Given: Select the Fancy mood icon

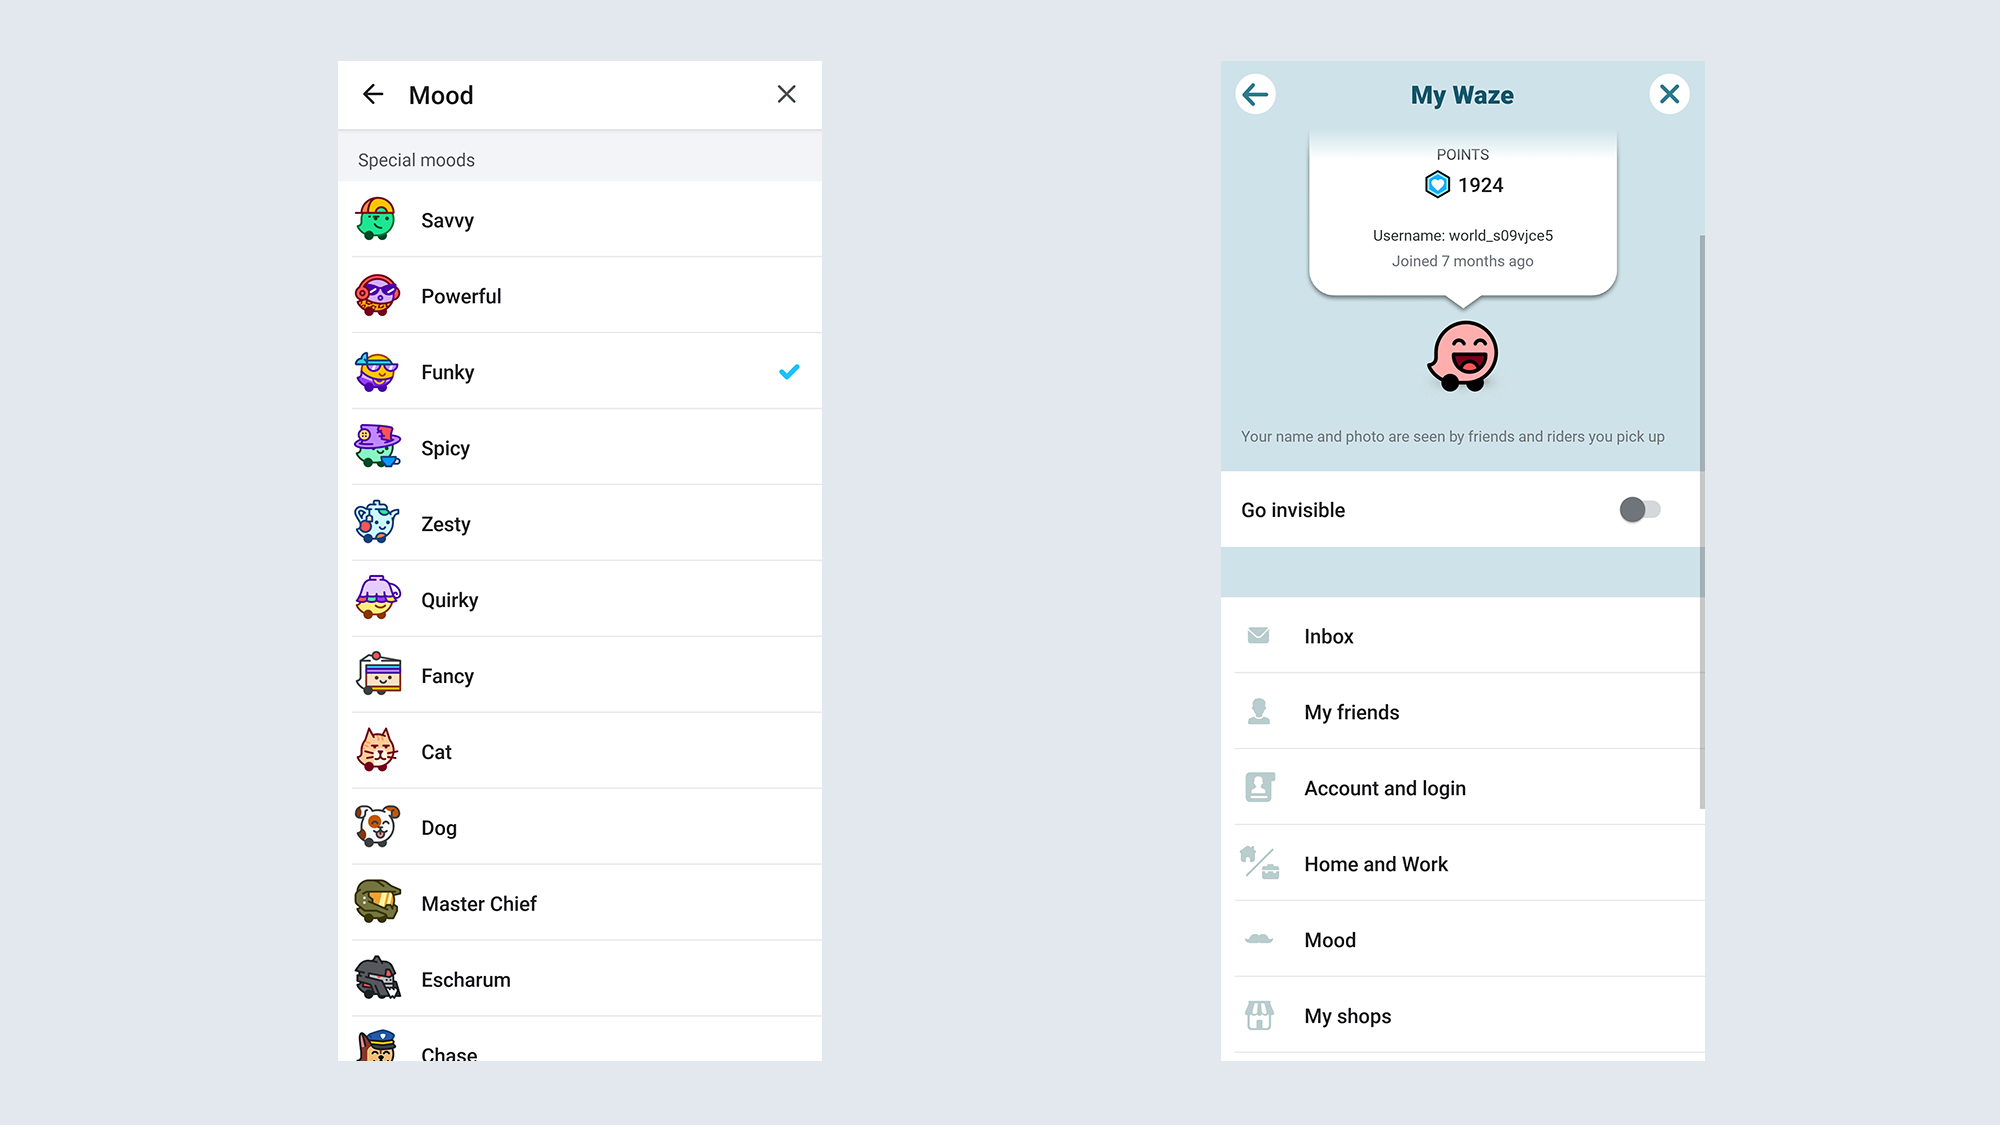Looking at the screenshot, I should click(x=378, y=674).
